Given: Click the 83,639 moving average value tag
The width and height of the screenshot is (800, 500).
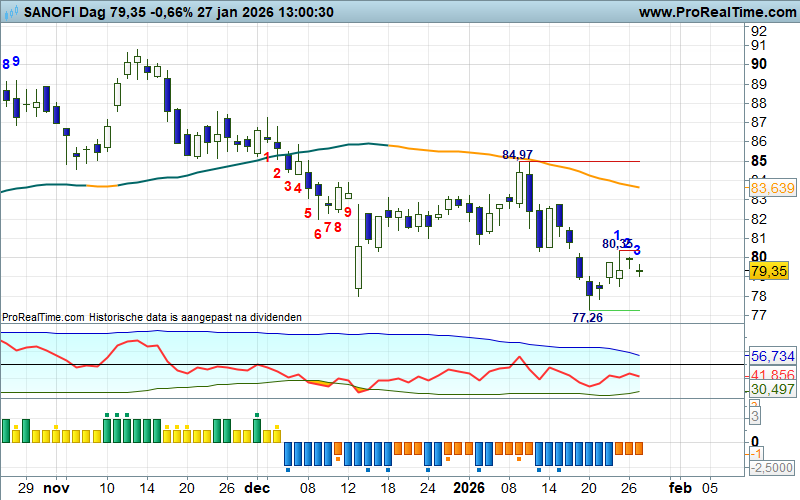Looking at the screenshot, I should point(771,188).
